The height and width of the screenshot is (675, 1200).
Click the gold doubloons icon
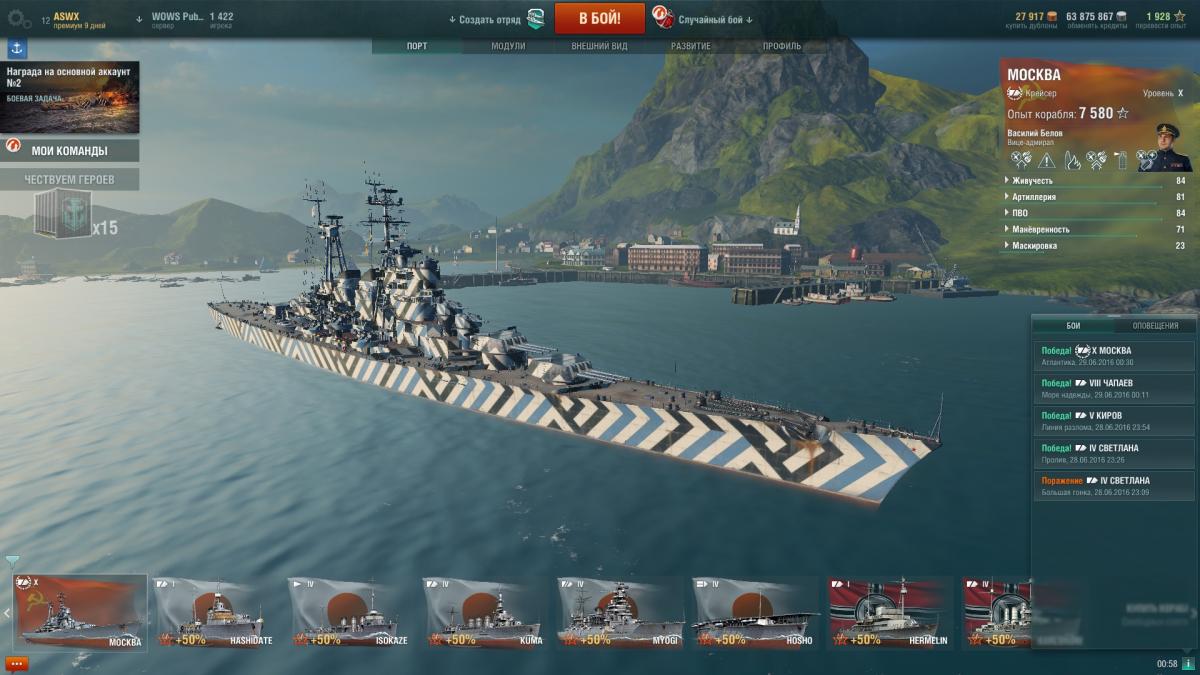click(1053, 16)
